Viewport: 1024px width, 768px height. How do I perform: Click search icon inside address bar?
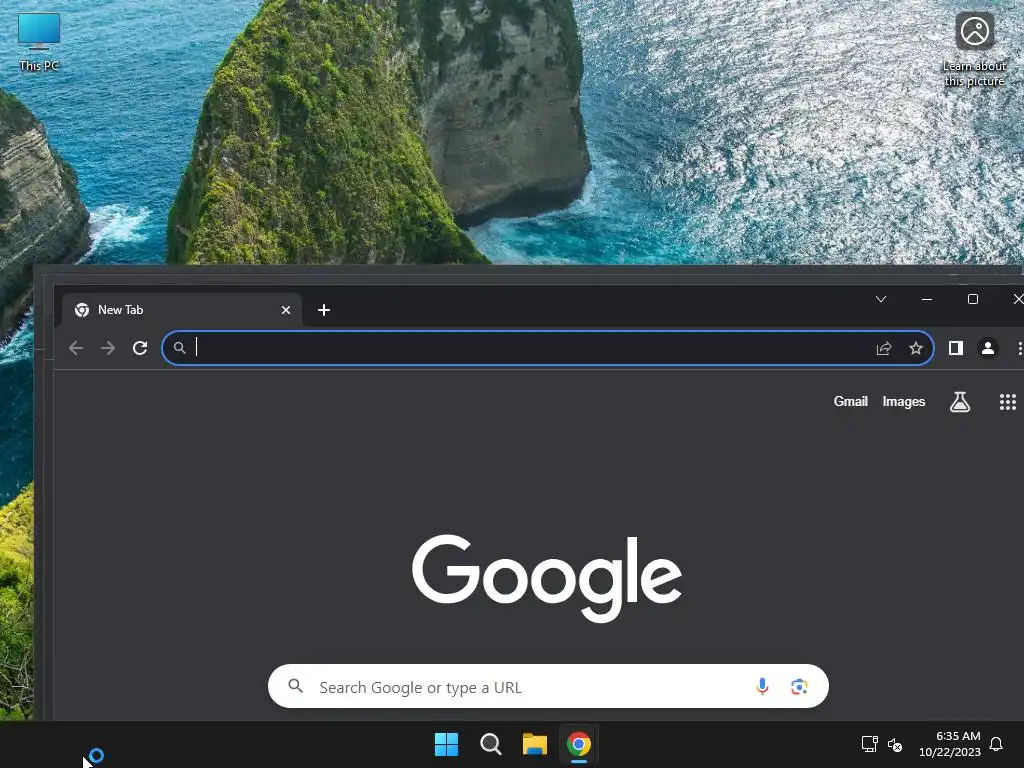click(x=180, y=348)
